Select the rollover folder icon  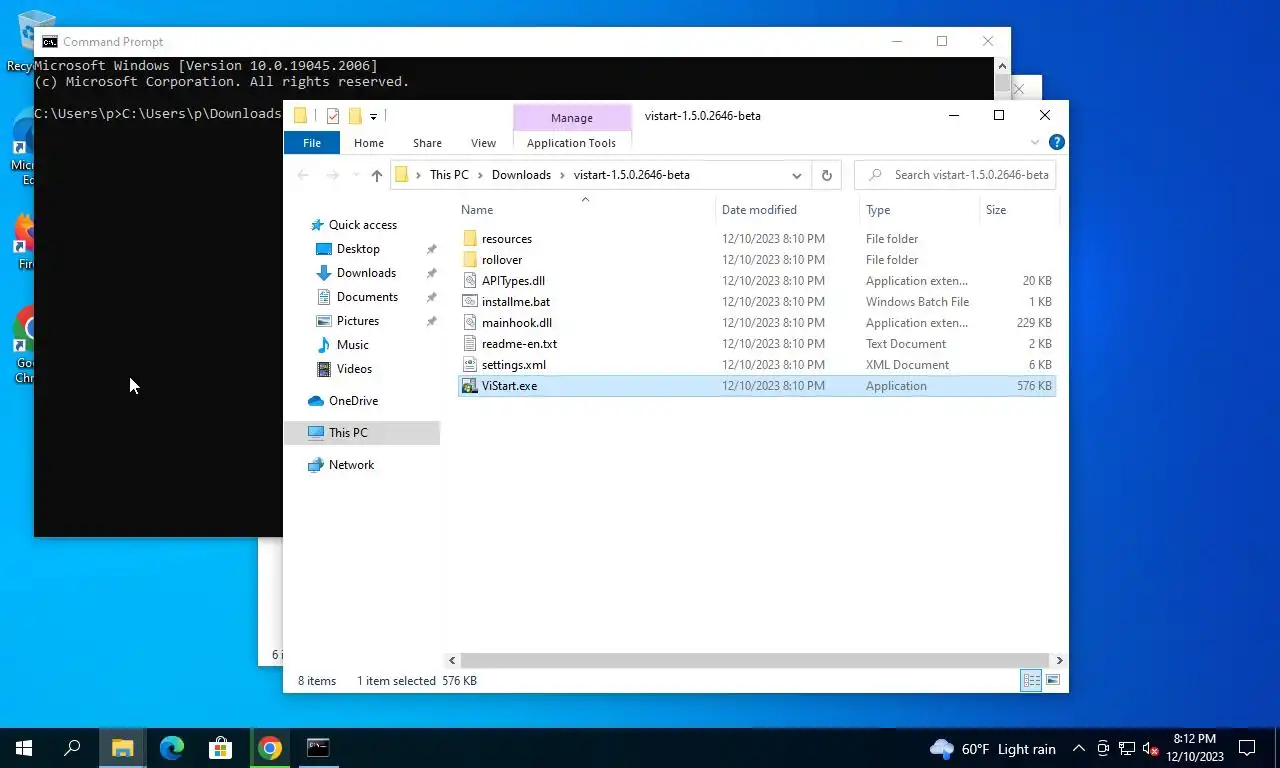coord(470,260)
